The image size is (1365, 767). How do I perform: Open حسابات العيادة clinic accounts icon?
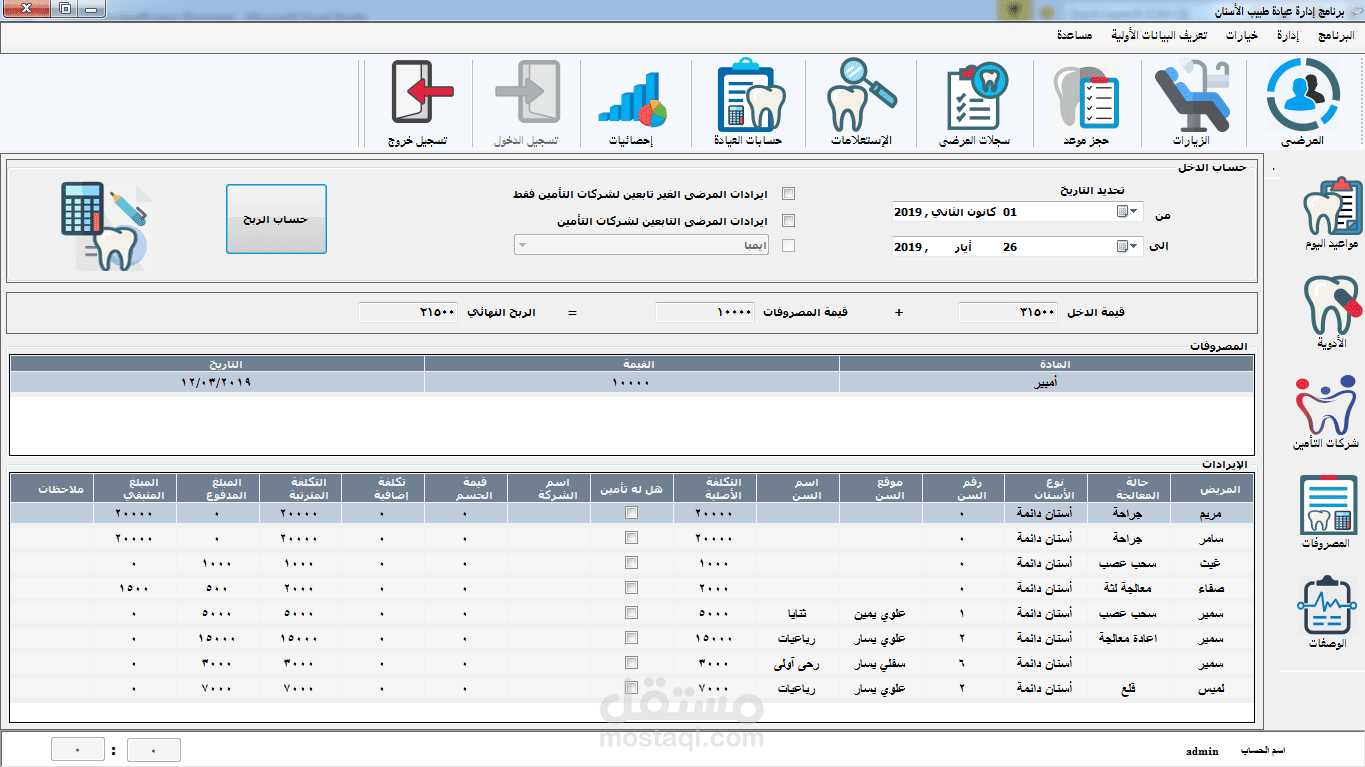(x=751, y=100)
